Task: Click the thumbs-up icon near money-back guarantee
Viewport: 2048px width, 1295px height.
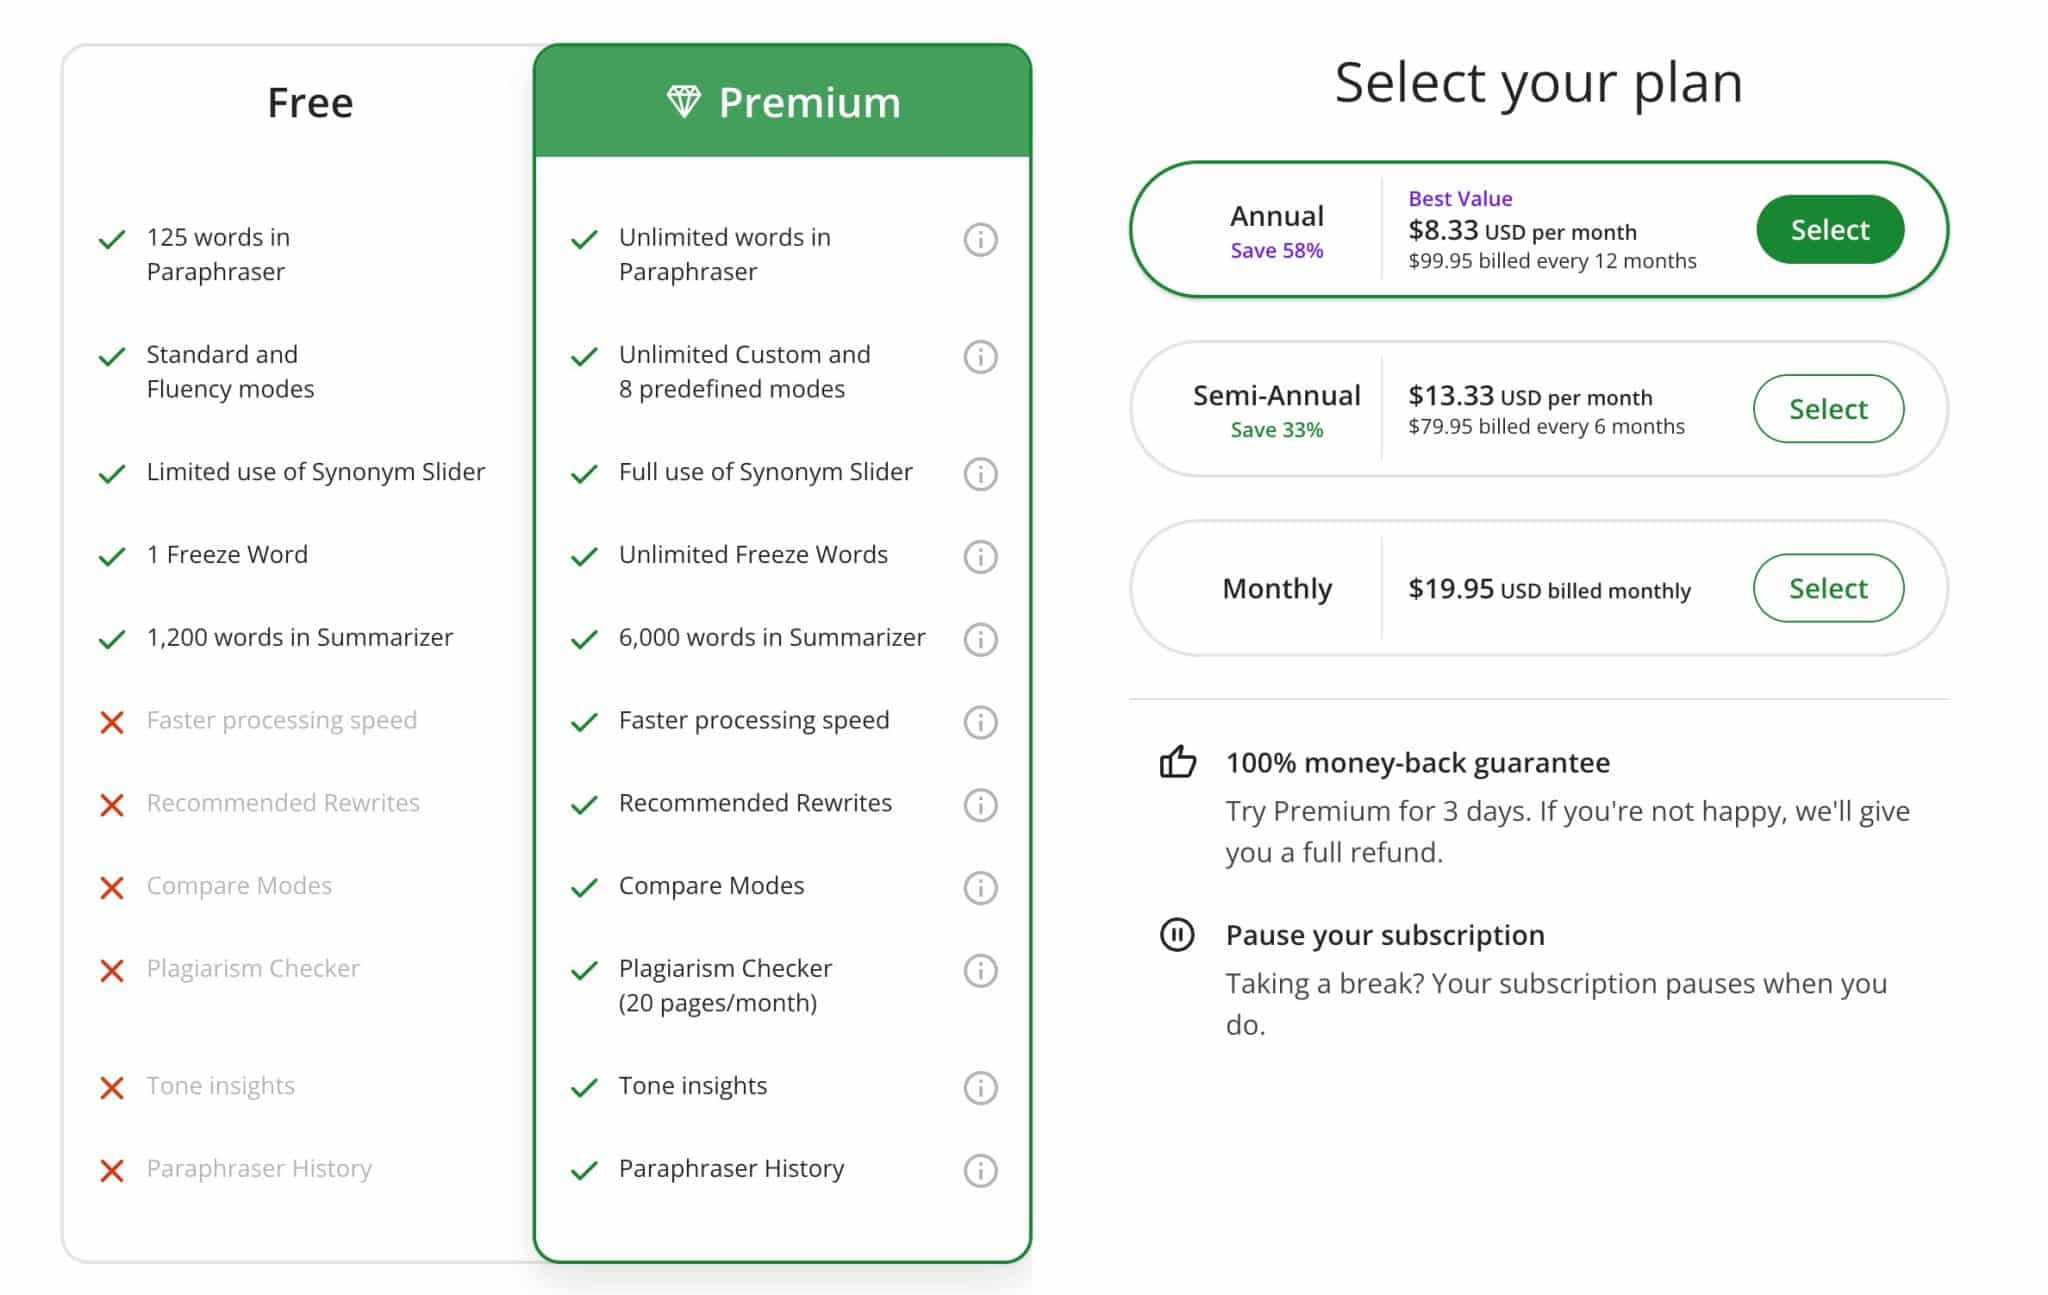Action: [x=1178, y=762]
